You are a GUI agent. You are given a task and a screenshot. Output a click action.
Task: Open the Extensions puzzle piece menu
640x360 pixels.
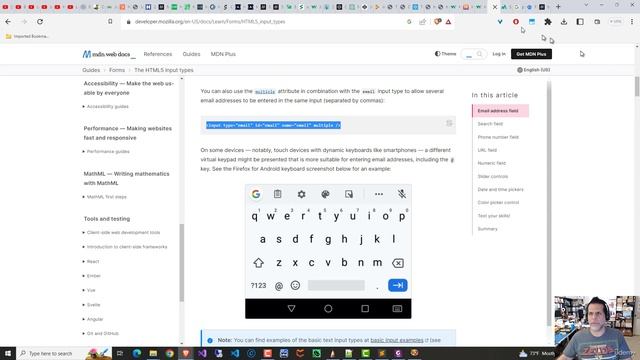click(548, 22)
